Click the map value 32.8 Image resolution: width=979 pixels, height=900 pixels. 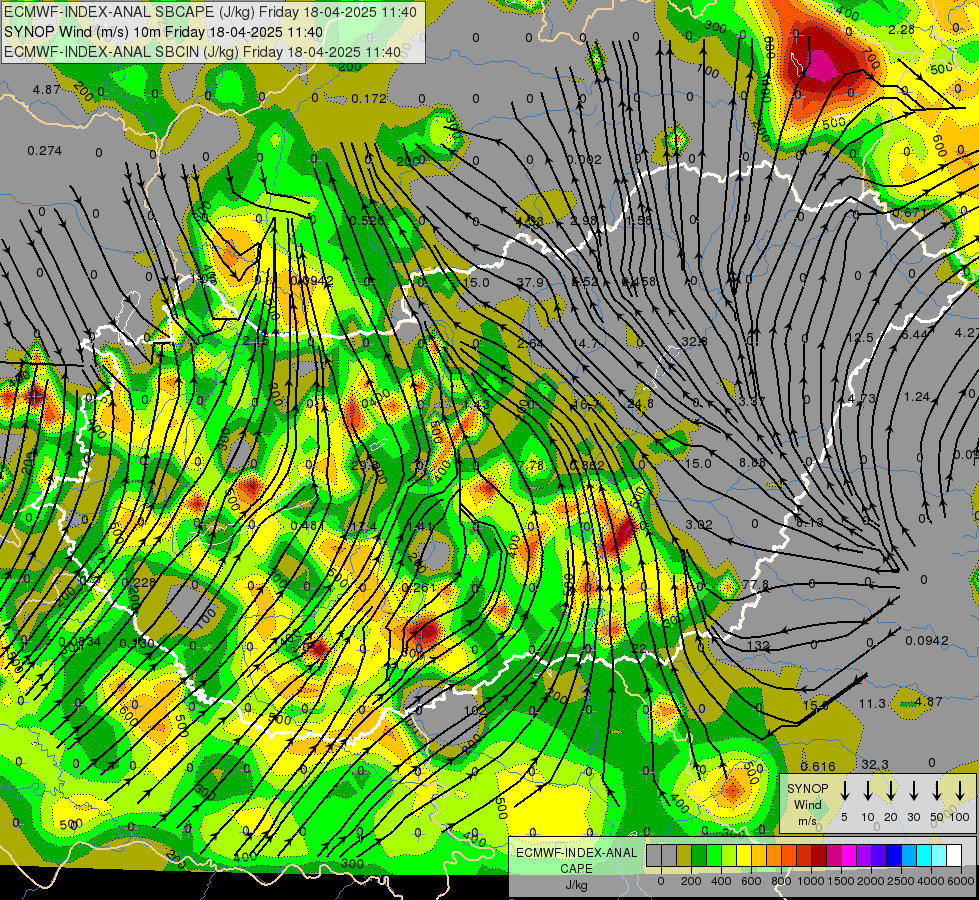pos(694,341)
